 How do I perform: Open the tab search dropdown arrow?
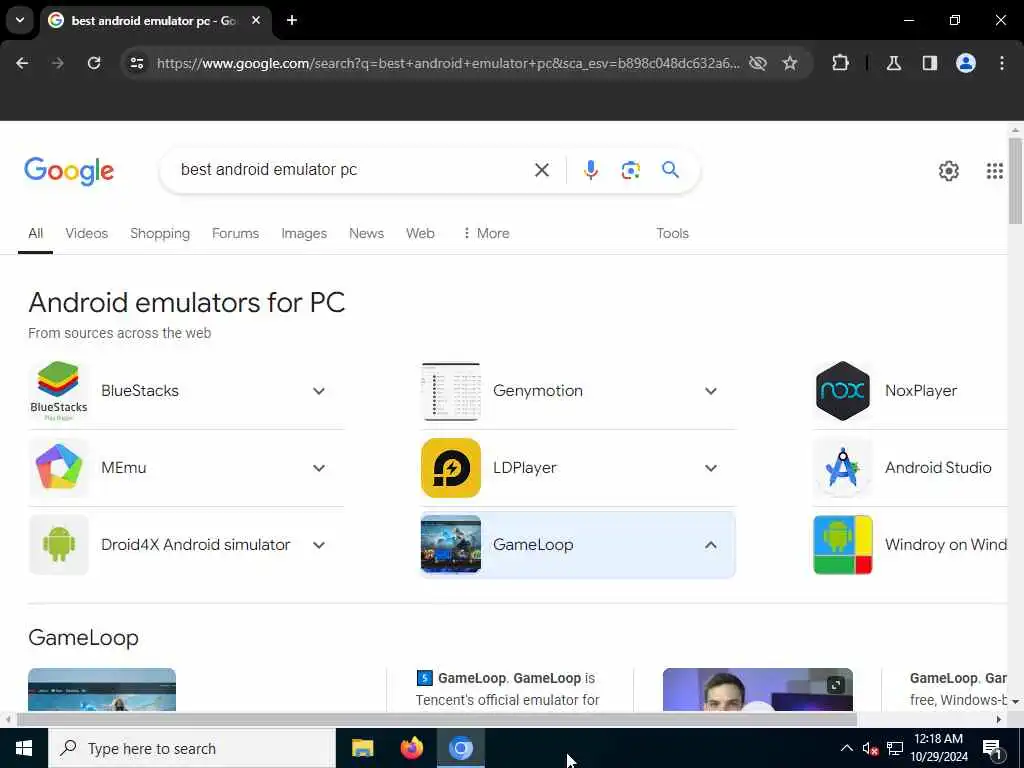[x=20, y=20]
